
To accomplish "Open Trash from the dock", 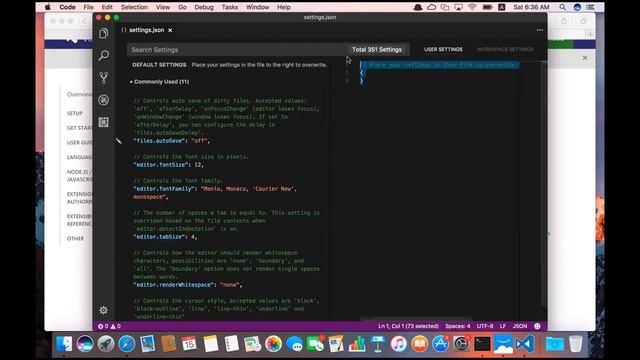I will 576,344.
